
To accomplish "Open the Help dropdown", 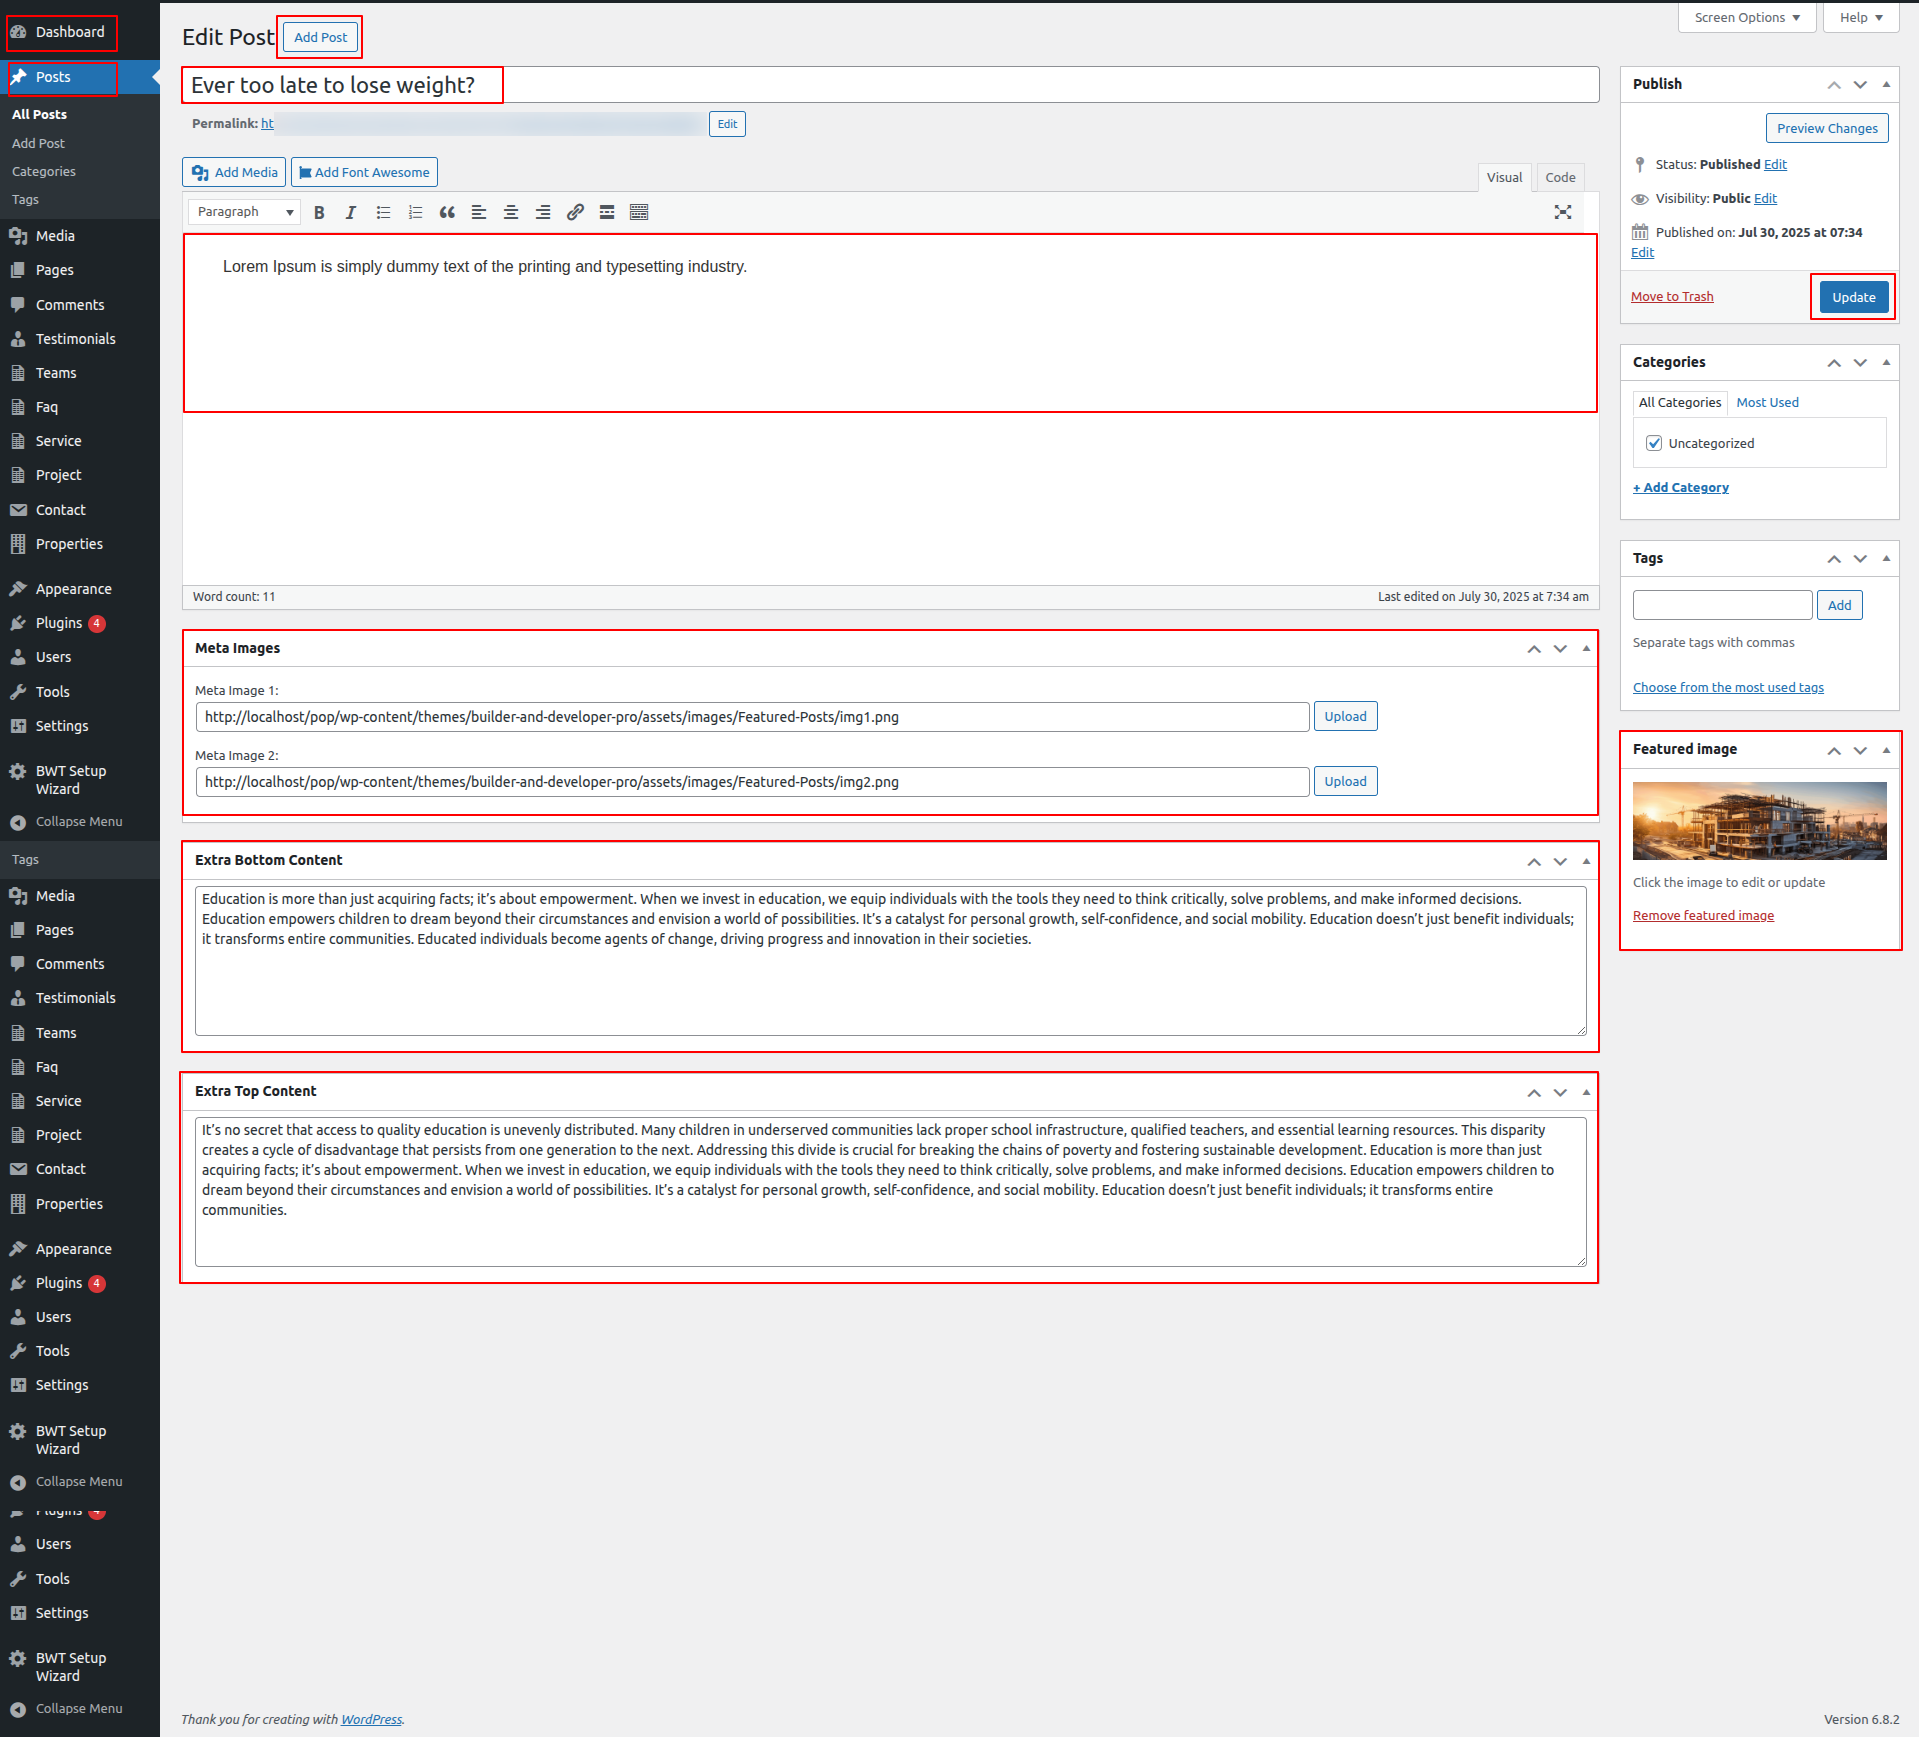I will 1860,18.
